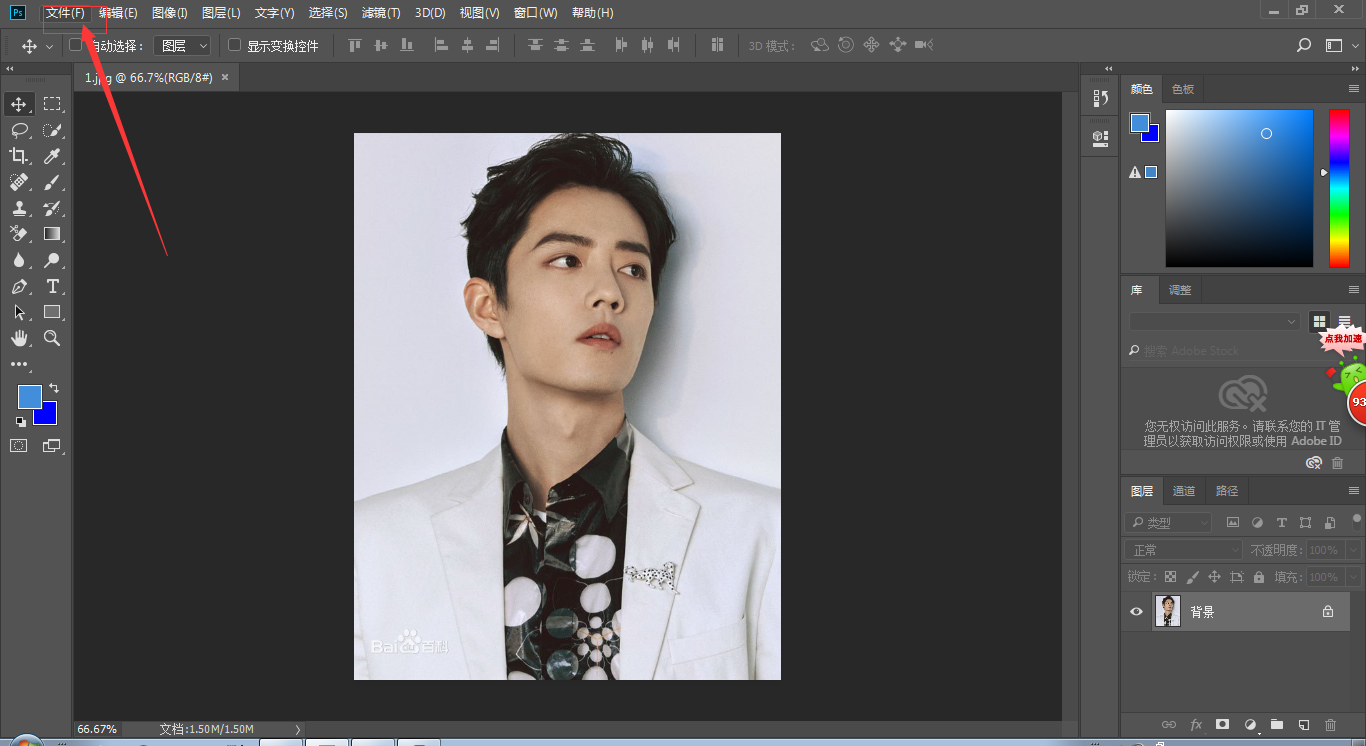
Task: Select the Horizontal Type tool
Action: 52,286
